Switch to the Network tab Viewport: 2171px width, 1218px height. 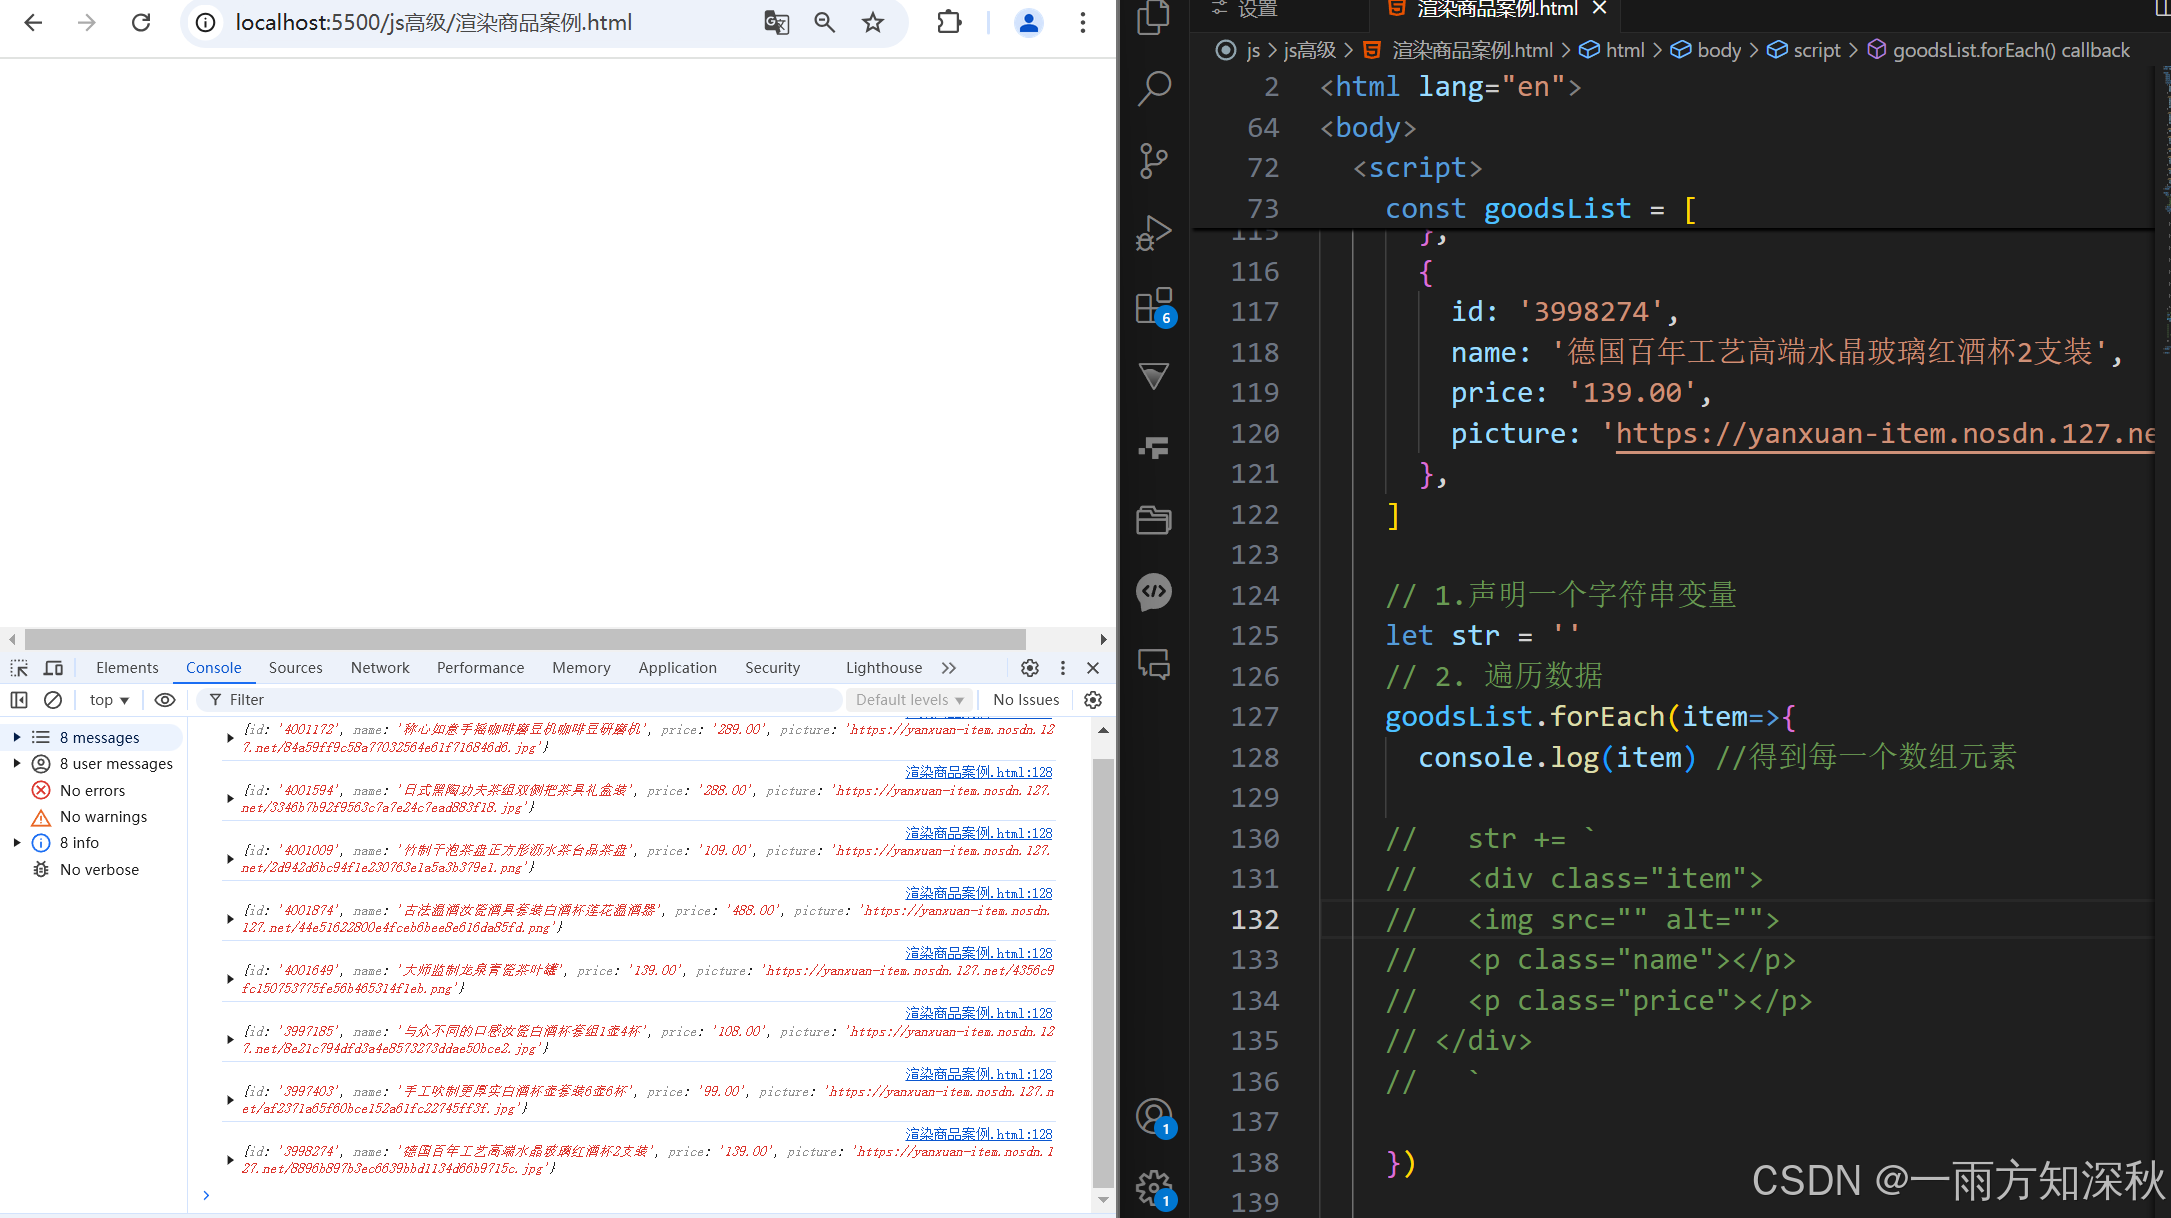coord(380,668)
